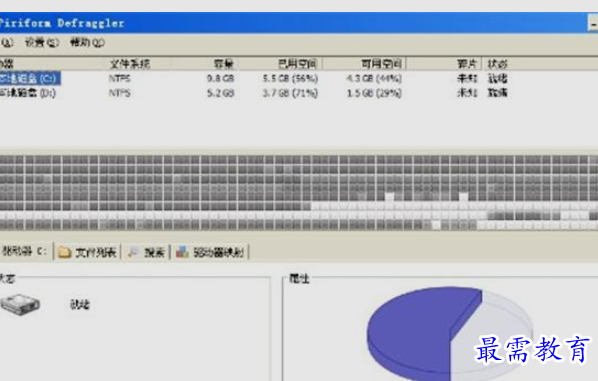Sort by the 可用空间 column header

click(x=381, y=64)
